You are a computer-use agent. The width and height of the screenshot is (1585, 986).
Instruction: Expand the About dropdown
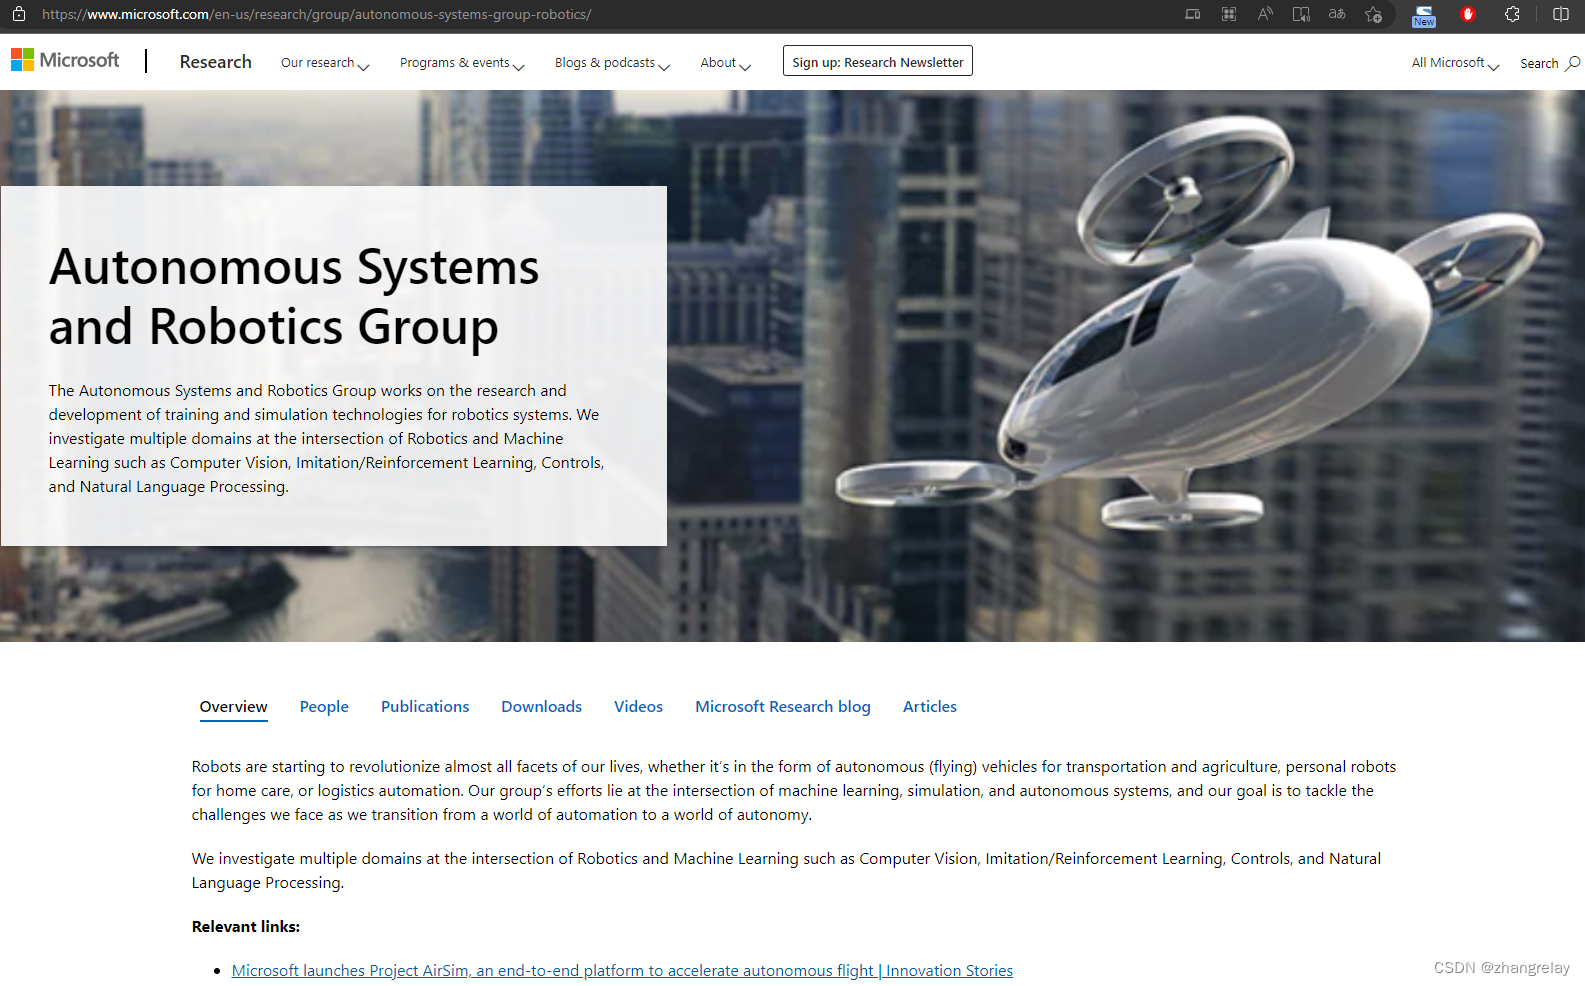coord(725,63)
